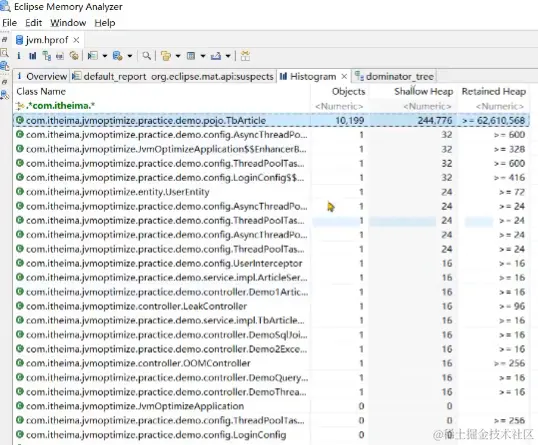Image resolution: width=538 pixels, height=445 pixels.
Task: Select the JvmOptimizeApplication row with 0 objects
Action: [271, 406]
